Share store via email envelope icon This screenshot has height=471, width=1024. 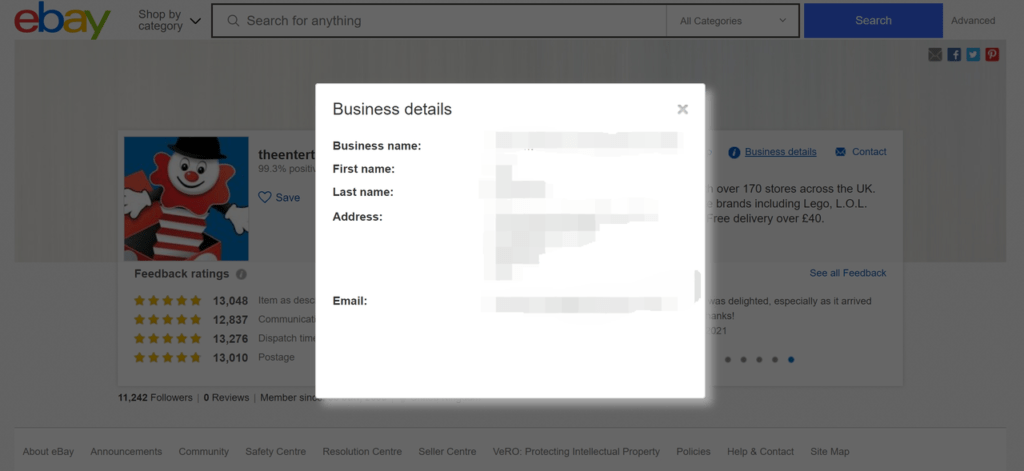935,55
